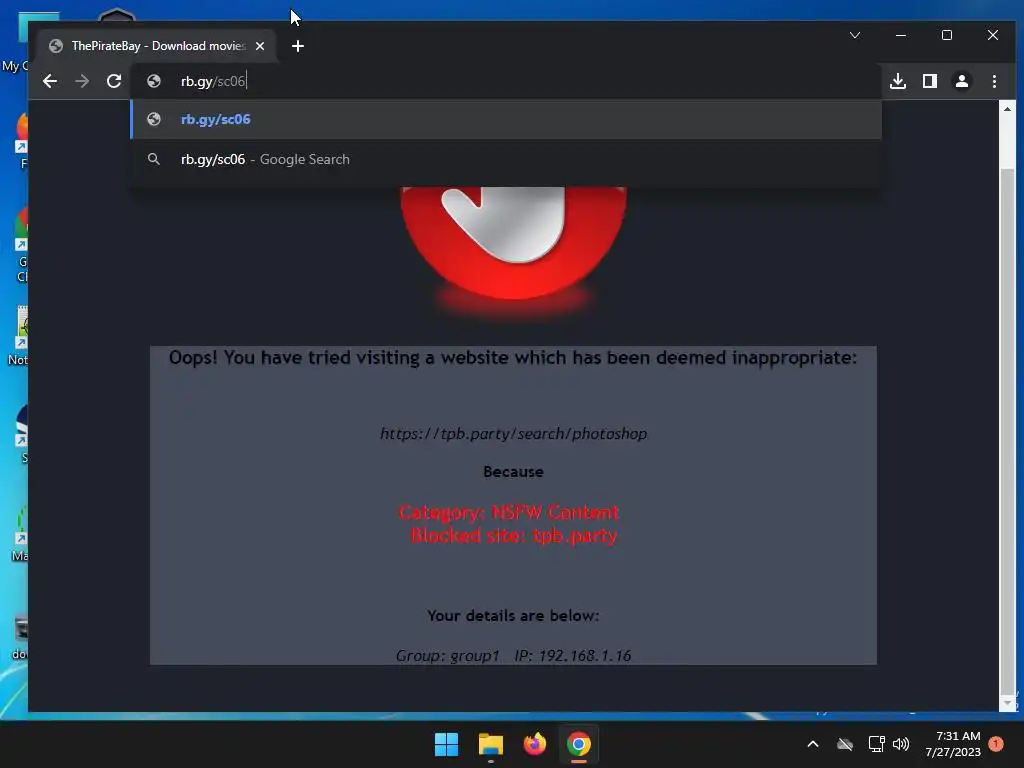This screenshot has width=1024, height=768.
Task: Click the Group: group1 IP: 192.168.1.16 details text
Action: click(x=513, y=655)
